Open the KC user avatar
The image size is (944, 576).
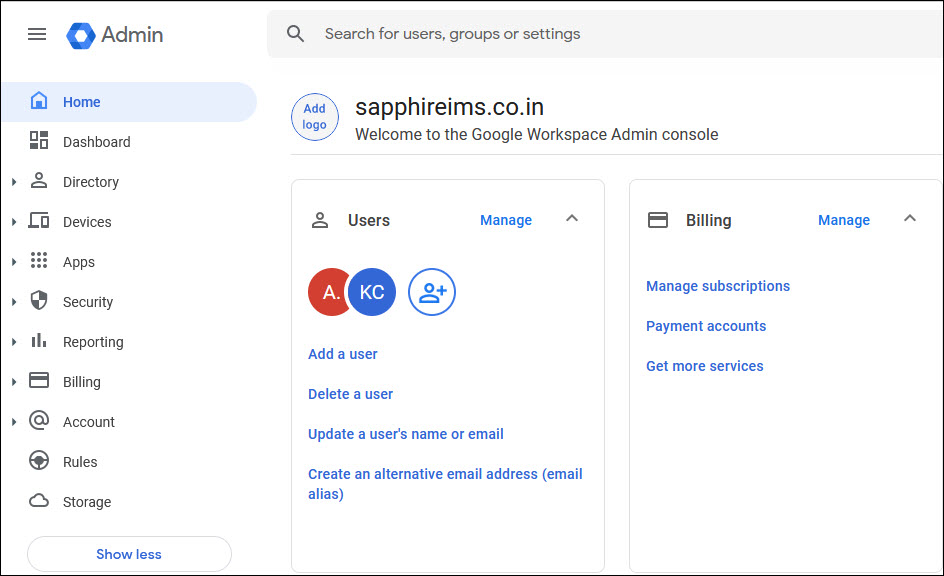(x=374, y=292)
